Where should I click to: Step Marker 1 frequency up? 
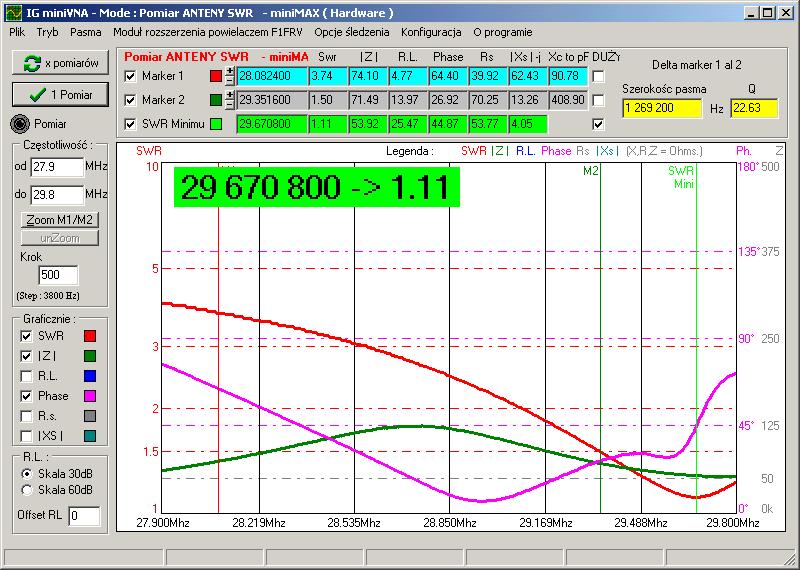[230, 71]
